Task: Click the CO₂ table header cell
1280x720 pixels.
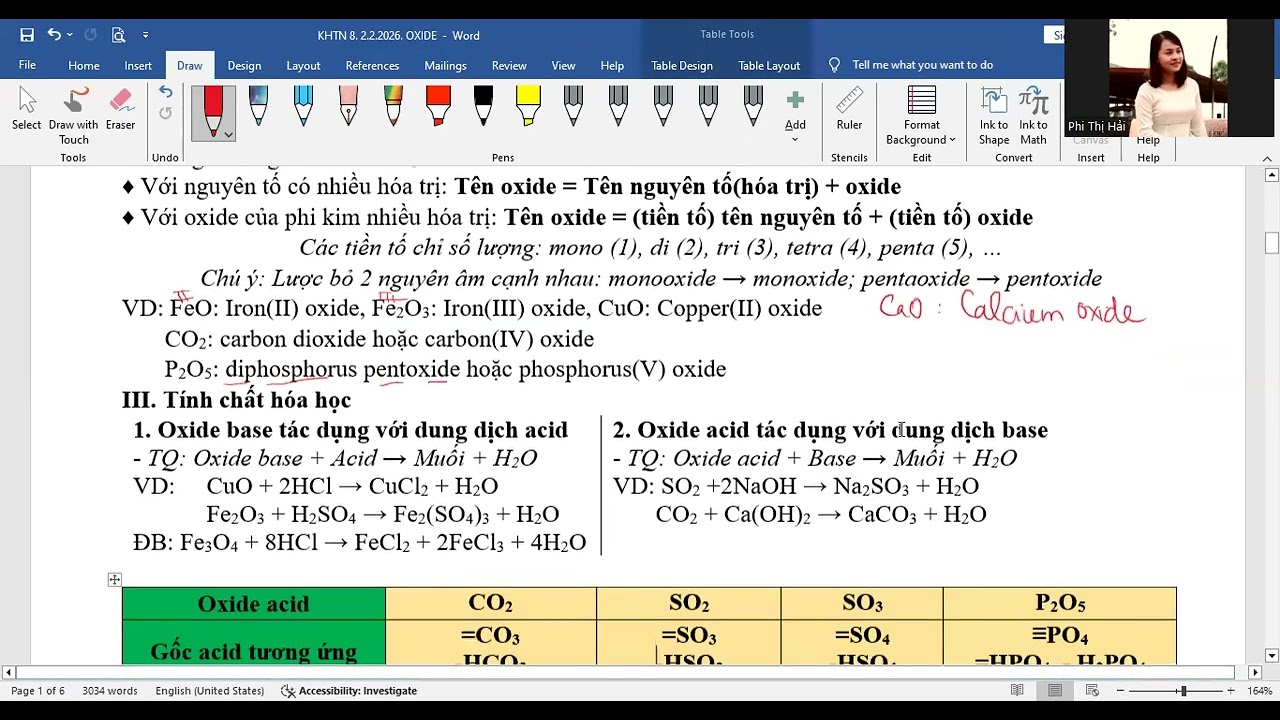Action: pos(491,603)
